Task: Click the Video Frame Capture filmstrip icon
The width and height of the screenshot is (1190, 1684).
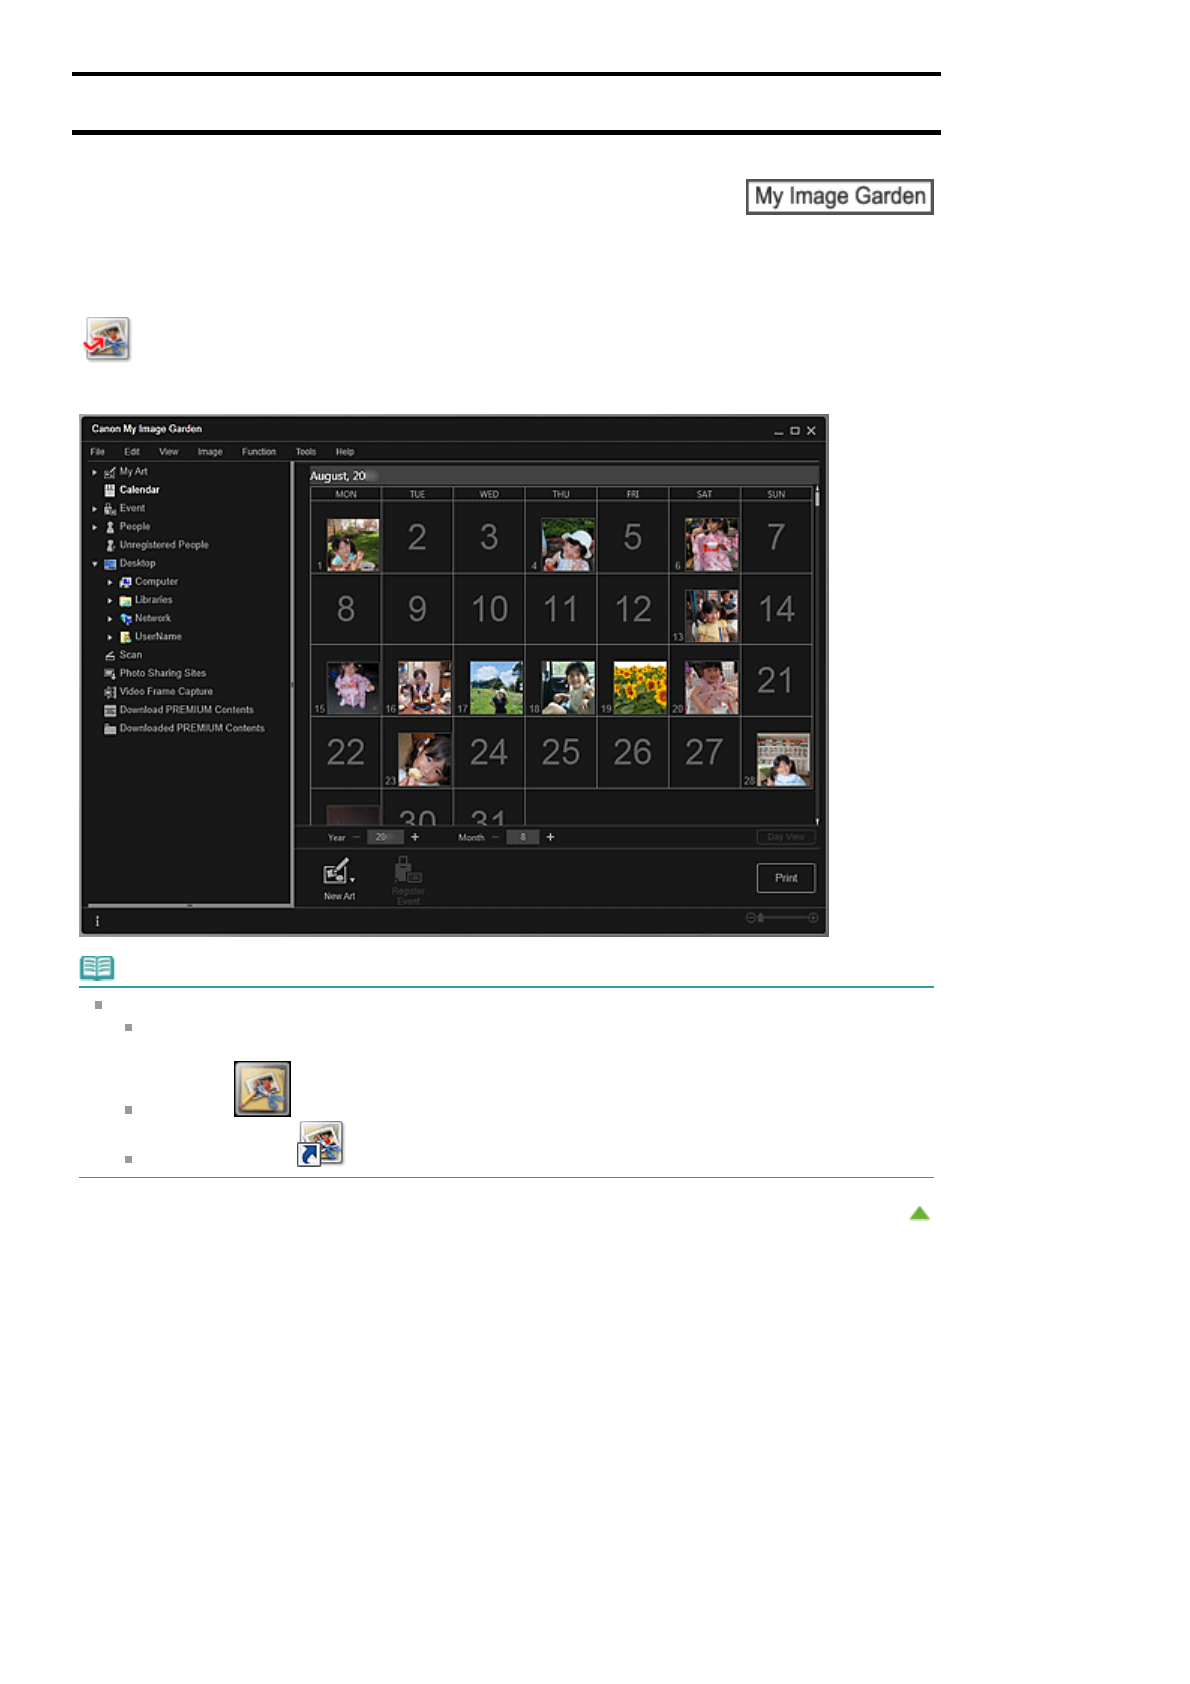Action: pos(110,692)
